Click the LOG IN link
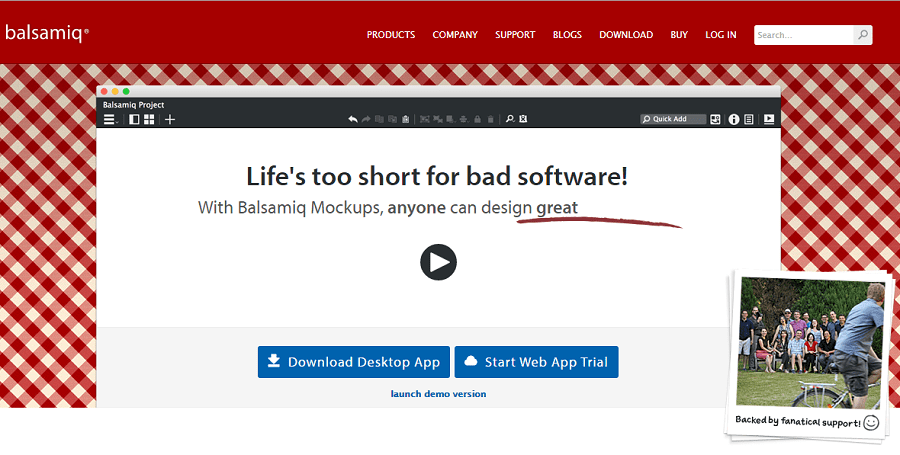 pos(721,35)
